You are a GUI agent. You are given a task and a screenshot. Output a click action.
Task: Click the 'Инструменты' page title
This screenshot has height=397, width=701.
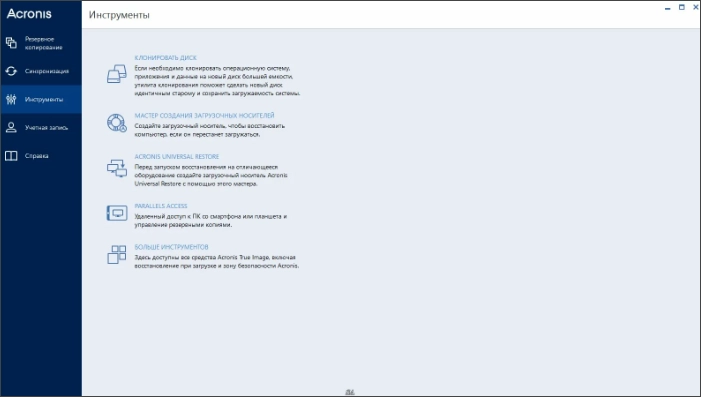pyautogui.click(x=119, y=15)
